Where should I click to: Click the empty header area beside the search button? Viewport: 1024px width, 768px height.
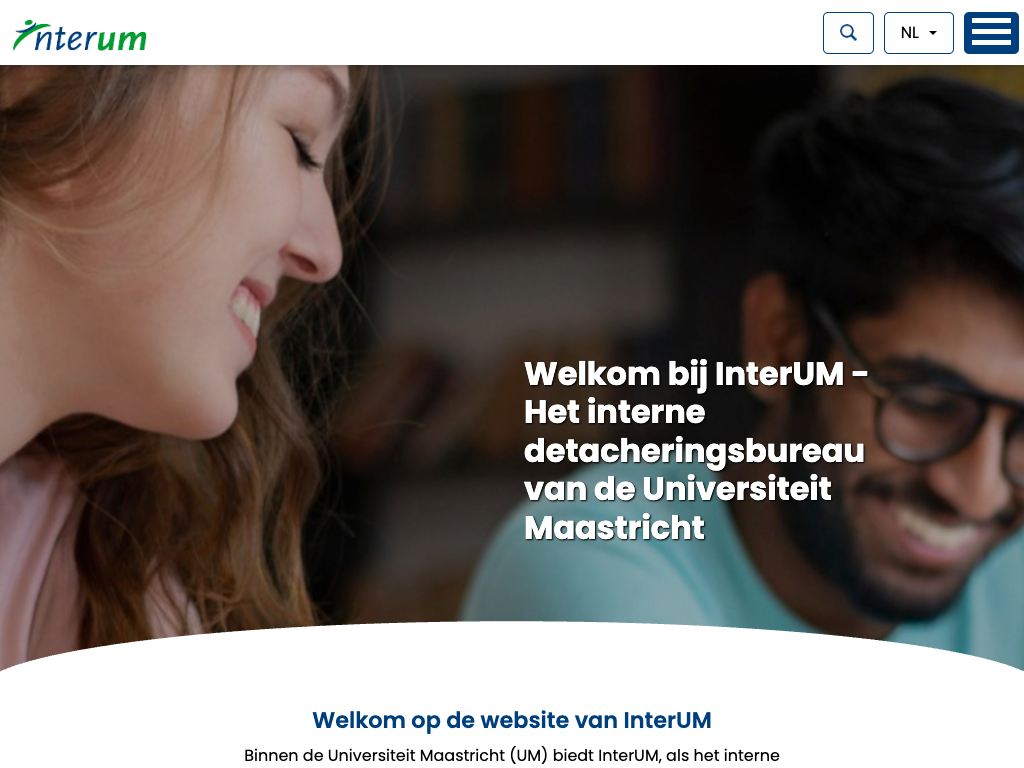[x=483, y=33]
